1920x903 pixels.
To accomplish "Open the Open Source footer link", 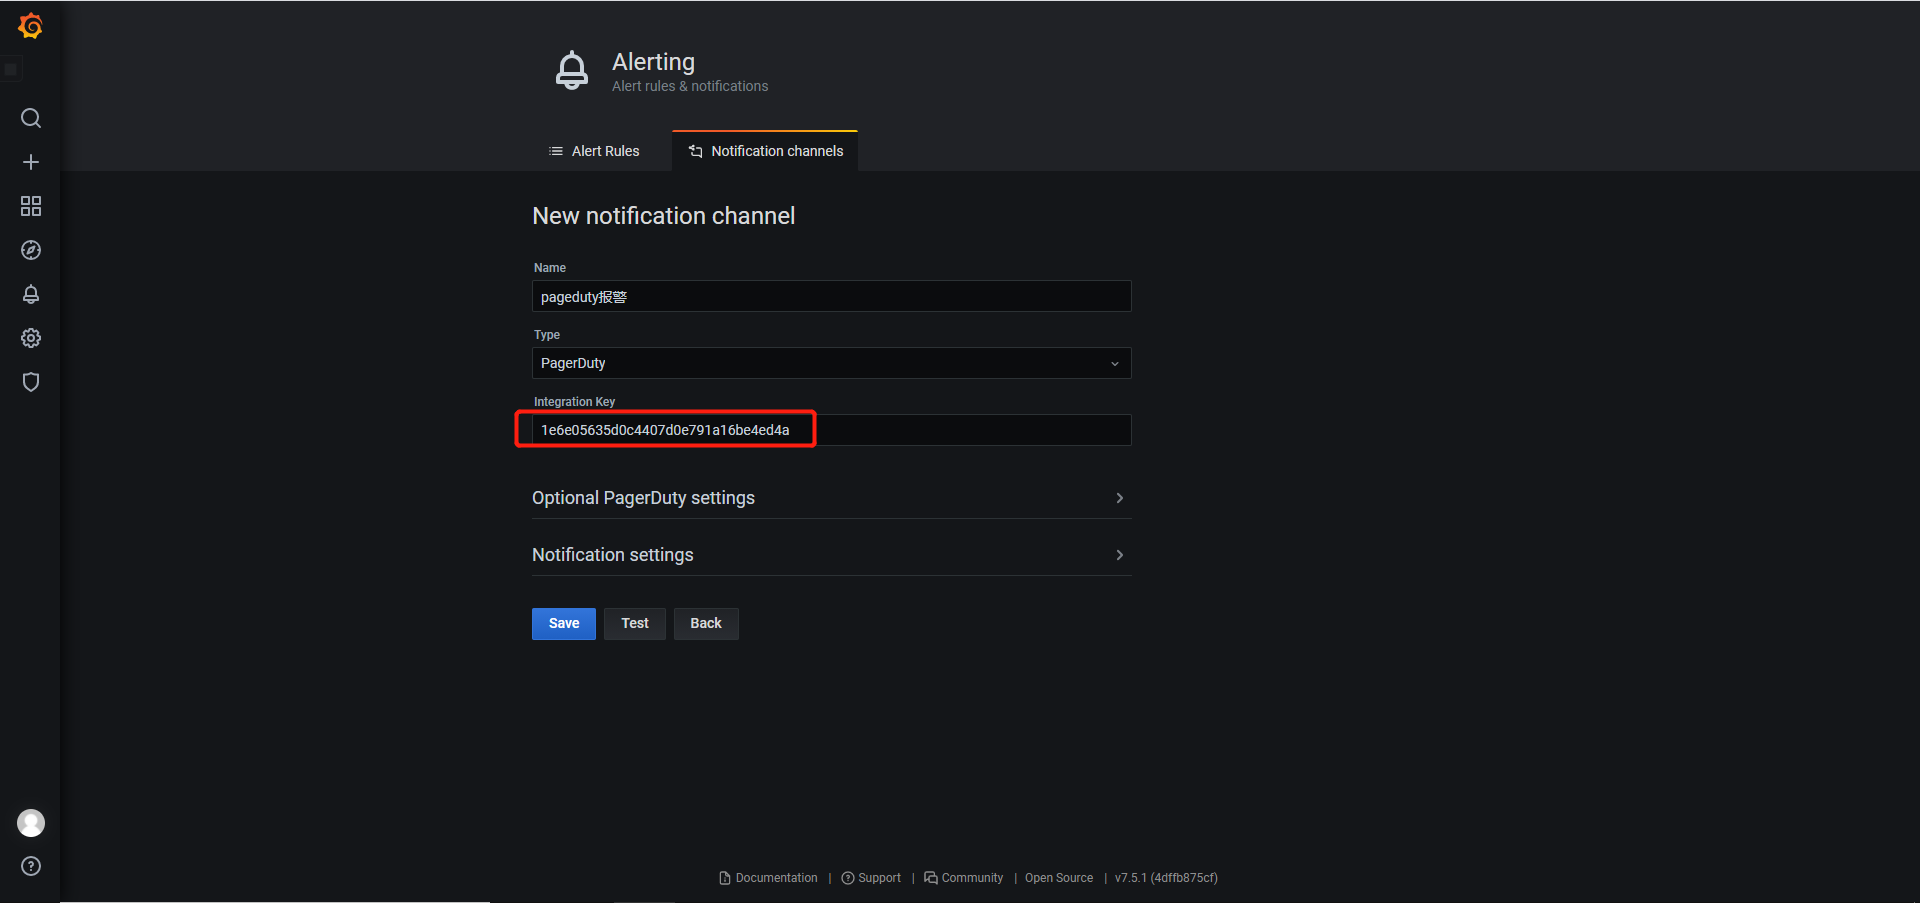I will [1059, 878].
